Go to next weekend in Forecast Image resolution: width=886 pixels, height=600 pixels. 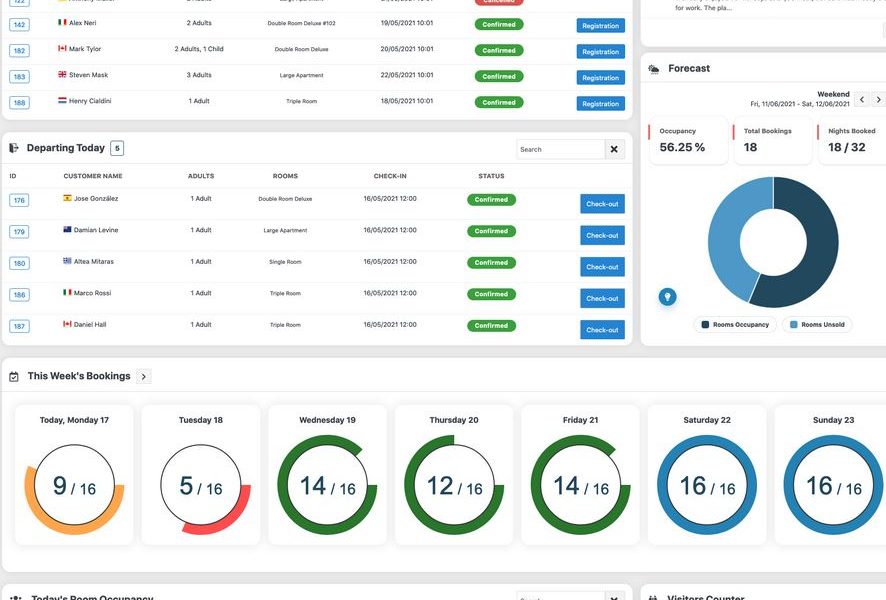click(x=878, y=99)
